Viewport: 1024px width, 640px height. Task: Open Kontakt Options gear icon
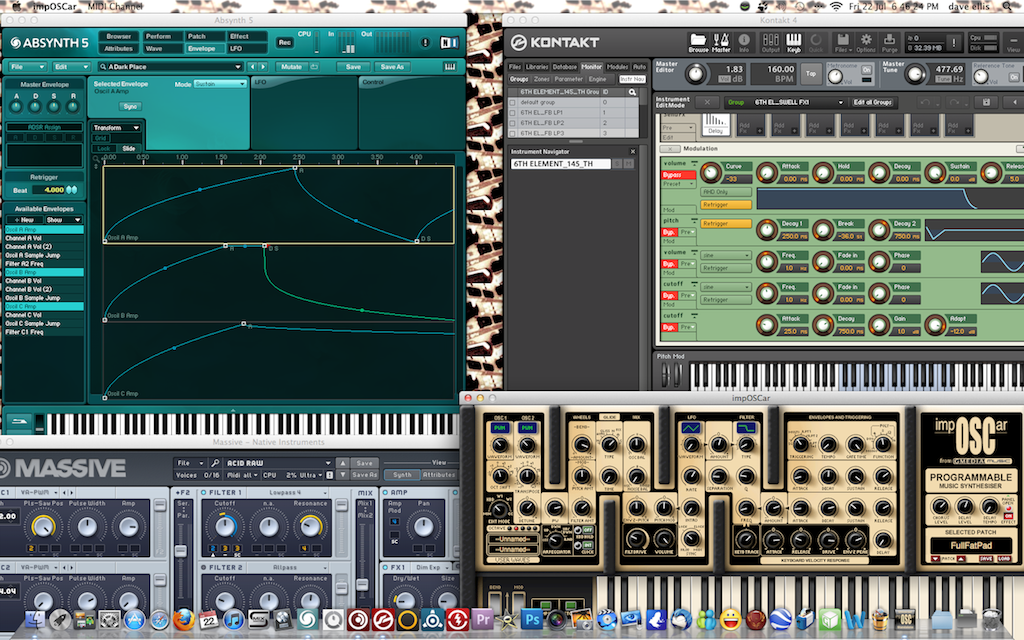(866, 43)
